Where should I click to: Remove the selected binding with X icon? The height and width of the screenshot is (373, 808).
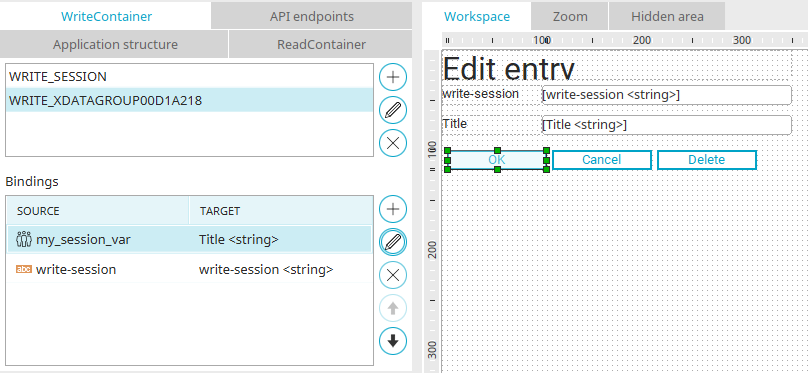tap(393, 275)
